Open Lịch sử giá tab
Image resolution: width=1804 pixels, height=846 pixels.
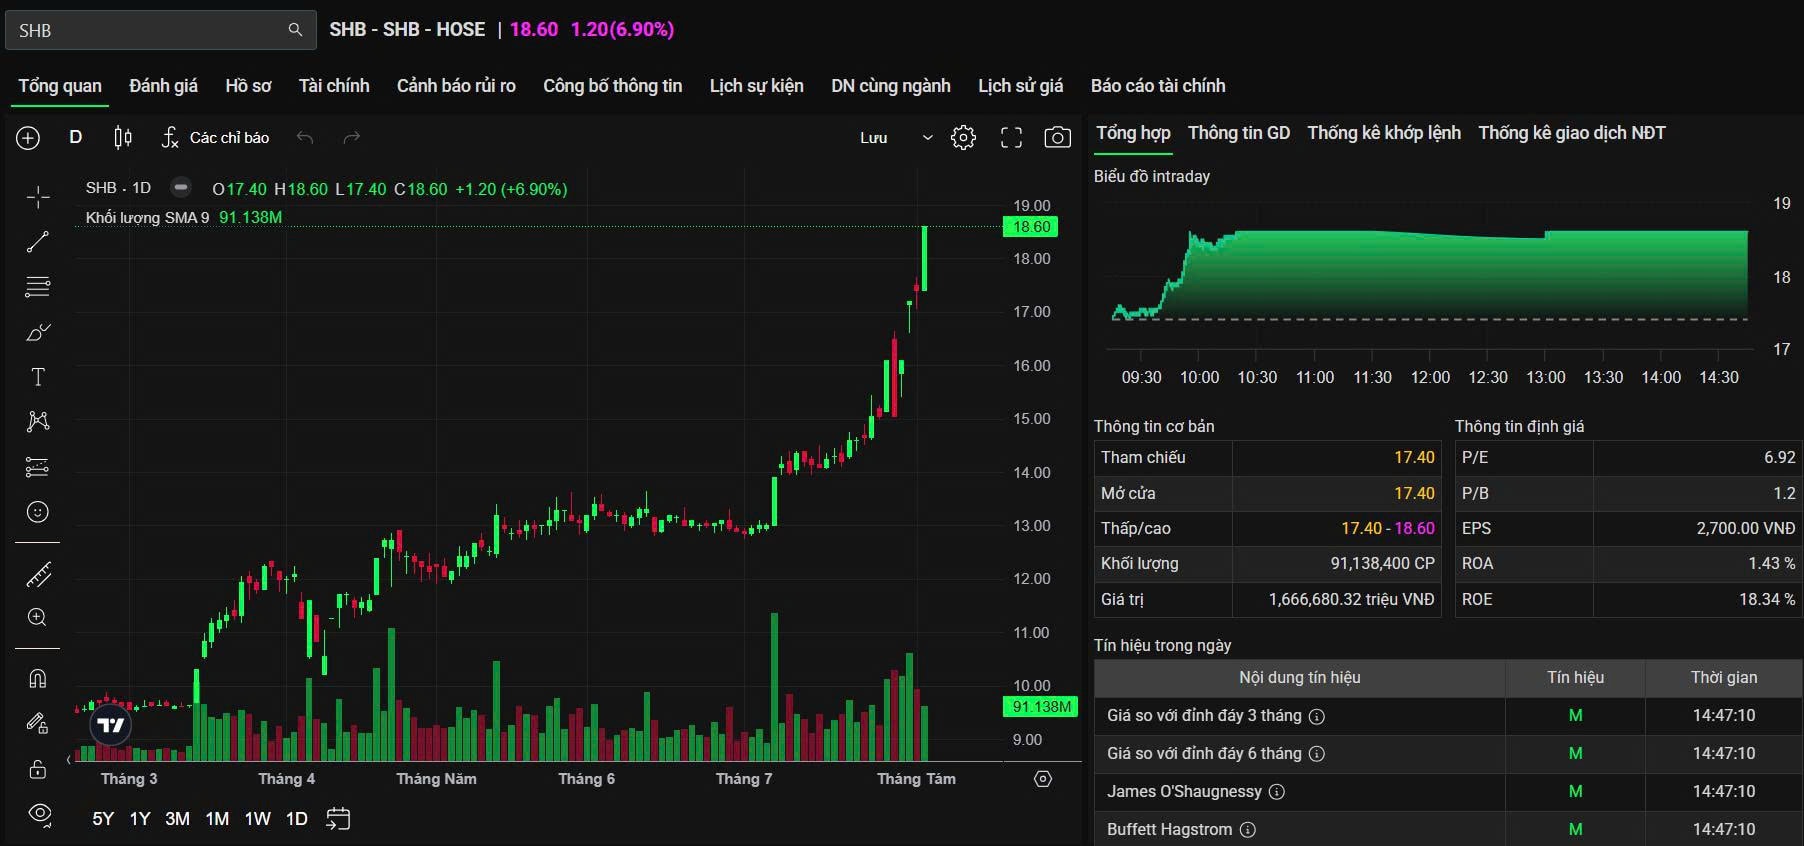(1021, 86)
